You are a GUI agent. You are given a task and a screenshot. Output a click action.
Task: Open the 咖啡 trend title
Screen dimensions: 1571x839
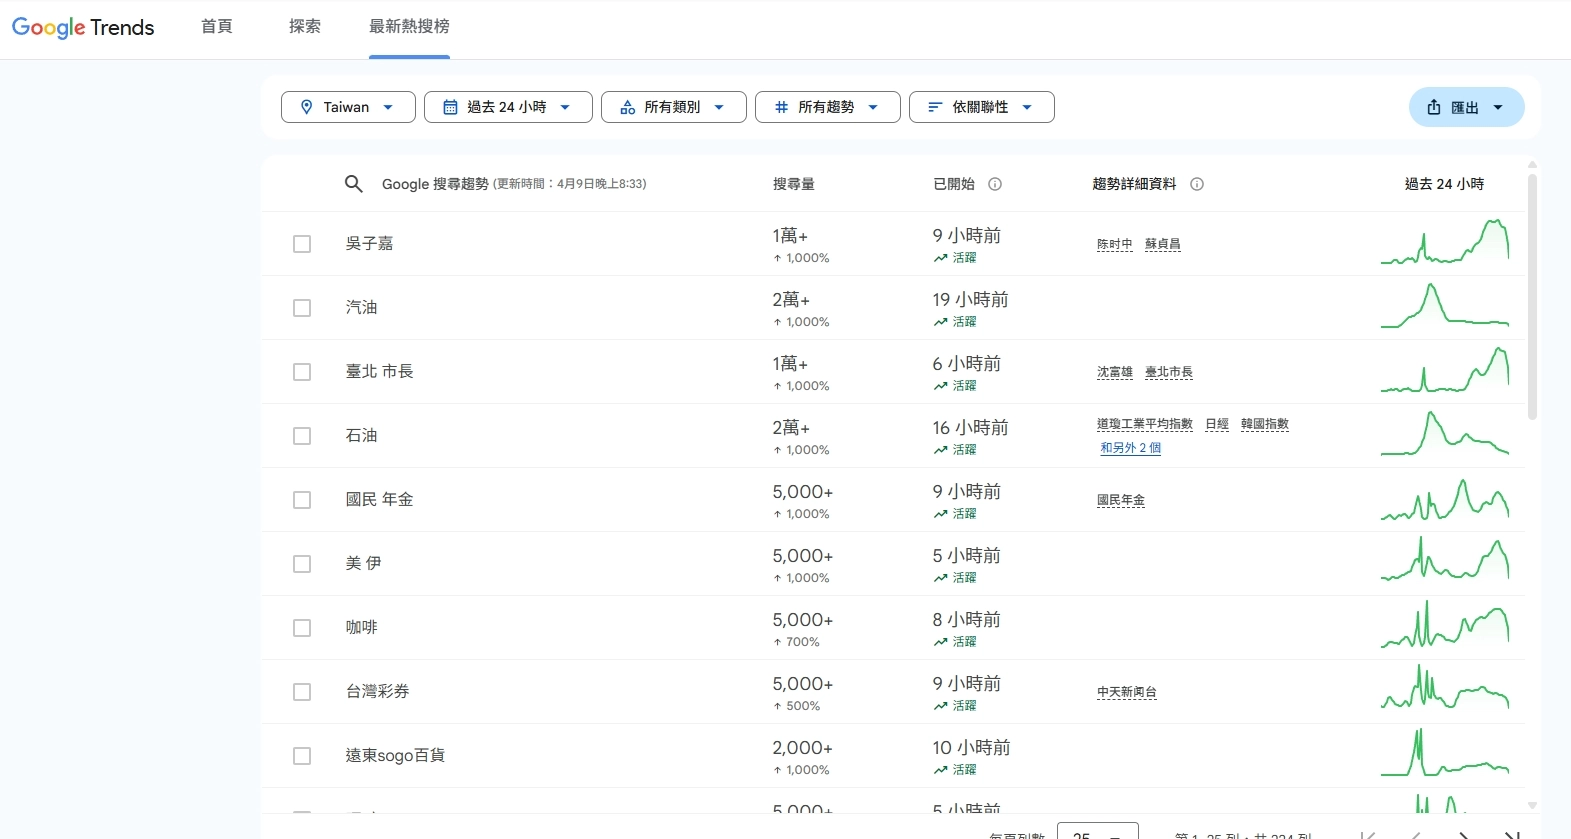pyautogui.click(x=362, y=628)
